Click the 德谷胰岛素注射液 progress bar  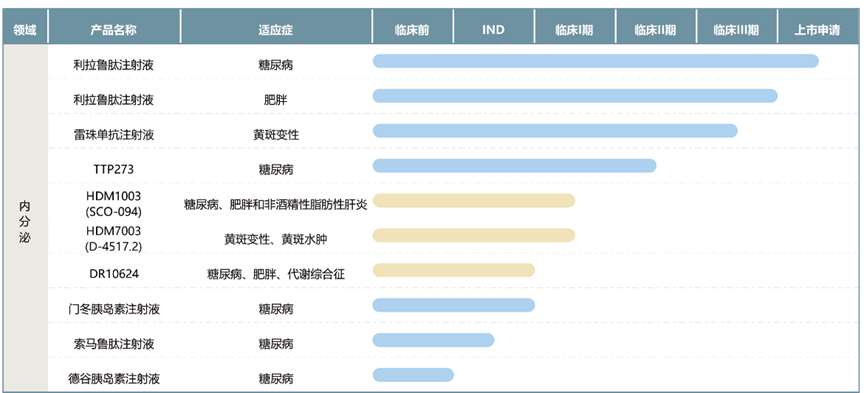click(x=413, y=375)
